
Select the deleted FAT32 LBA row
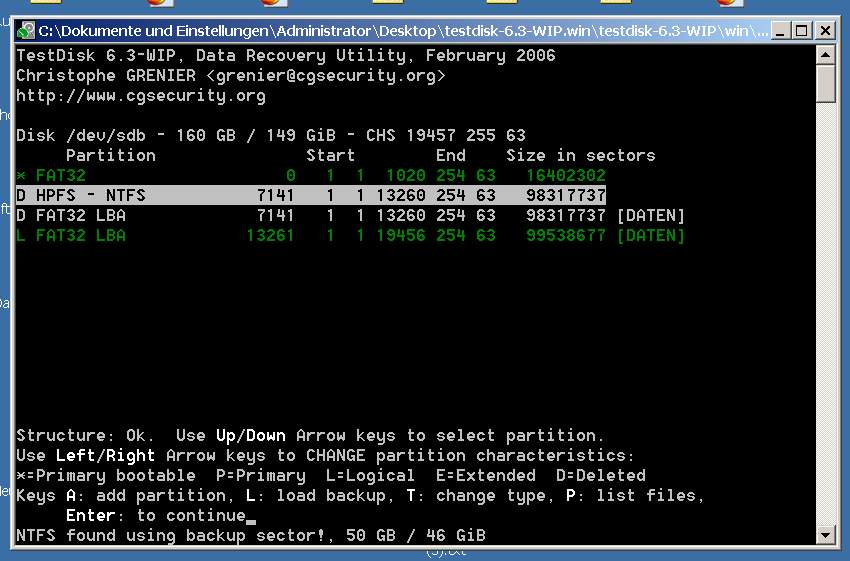click(350, 215)
